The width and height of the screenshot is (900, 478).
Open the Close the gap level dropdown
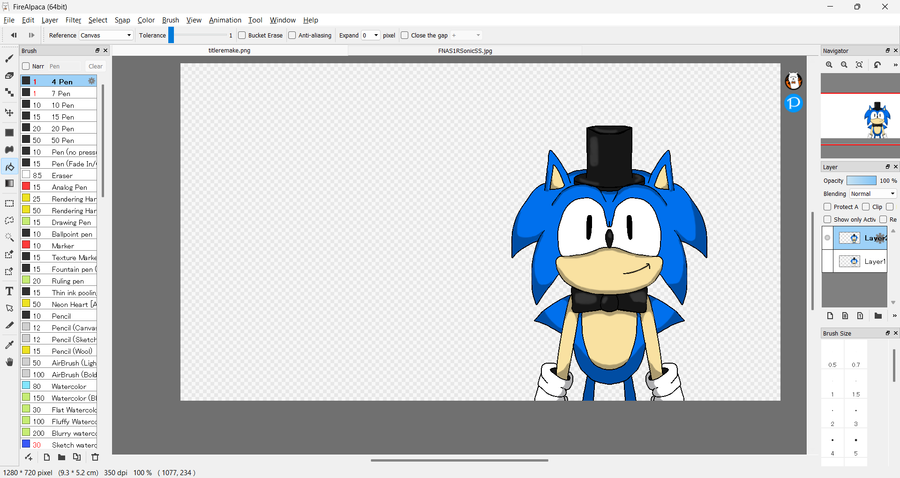click(x=466, y=35)
